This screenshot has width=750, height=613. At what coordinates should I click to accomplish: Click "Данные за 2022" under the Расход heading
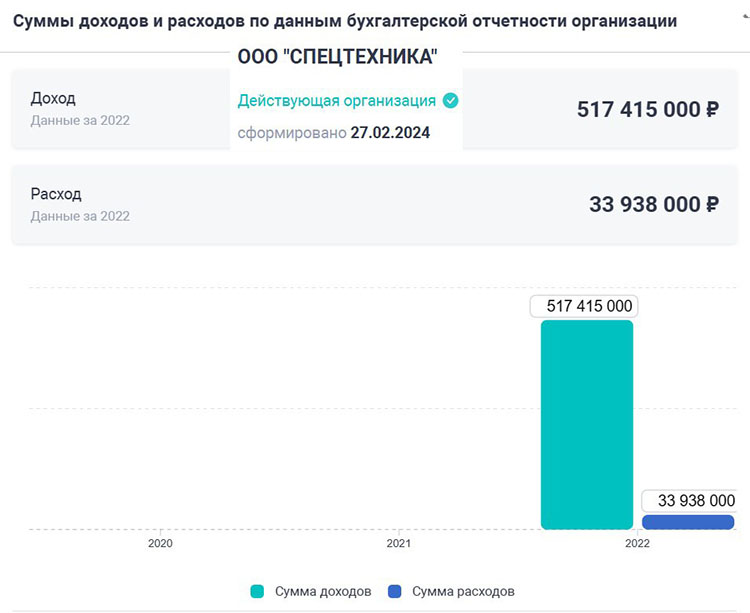(x=80, y=216)
